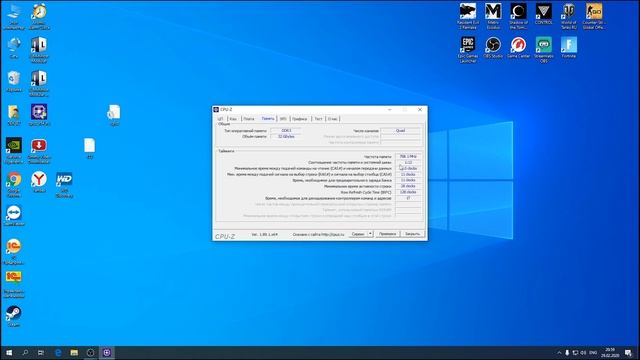Viewport: 640px width, 360px height.
Task: Launch Microsoft Edge from taskbar
Action: [x=58, y=353]
